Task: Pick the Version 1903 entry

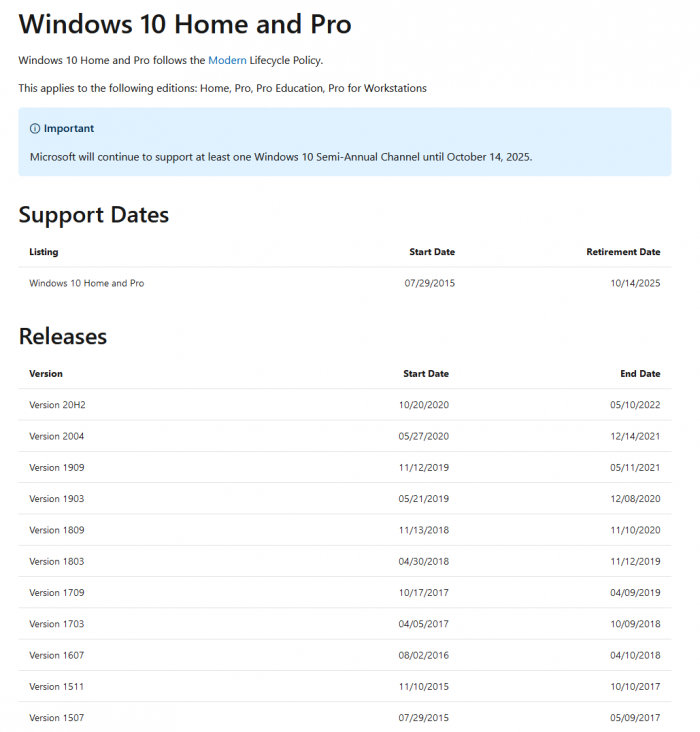Action: [64, 499]
